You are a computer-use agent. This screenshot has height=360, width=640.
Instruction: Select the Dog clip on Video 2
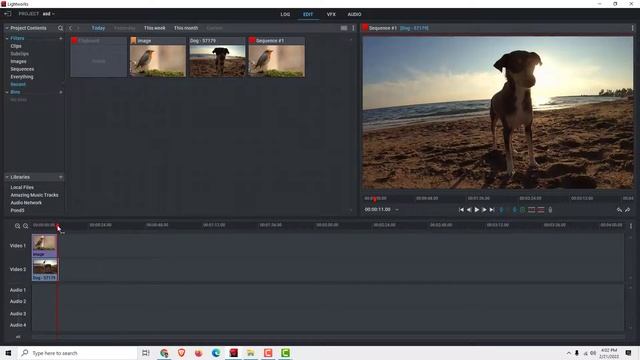pyautogui.click(x=45, y=269)
